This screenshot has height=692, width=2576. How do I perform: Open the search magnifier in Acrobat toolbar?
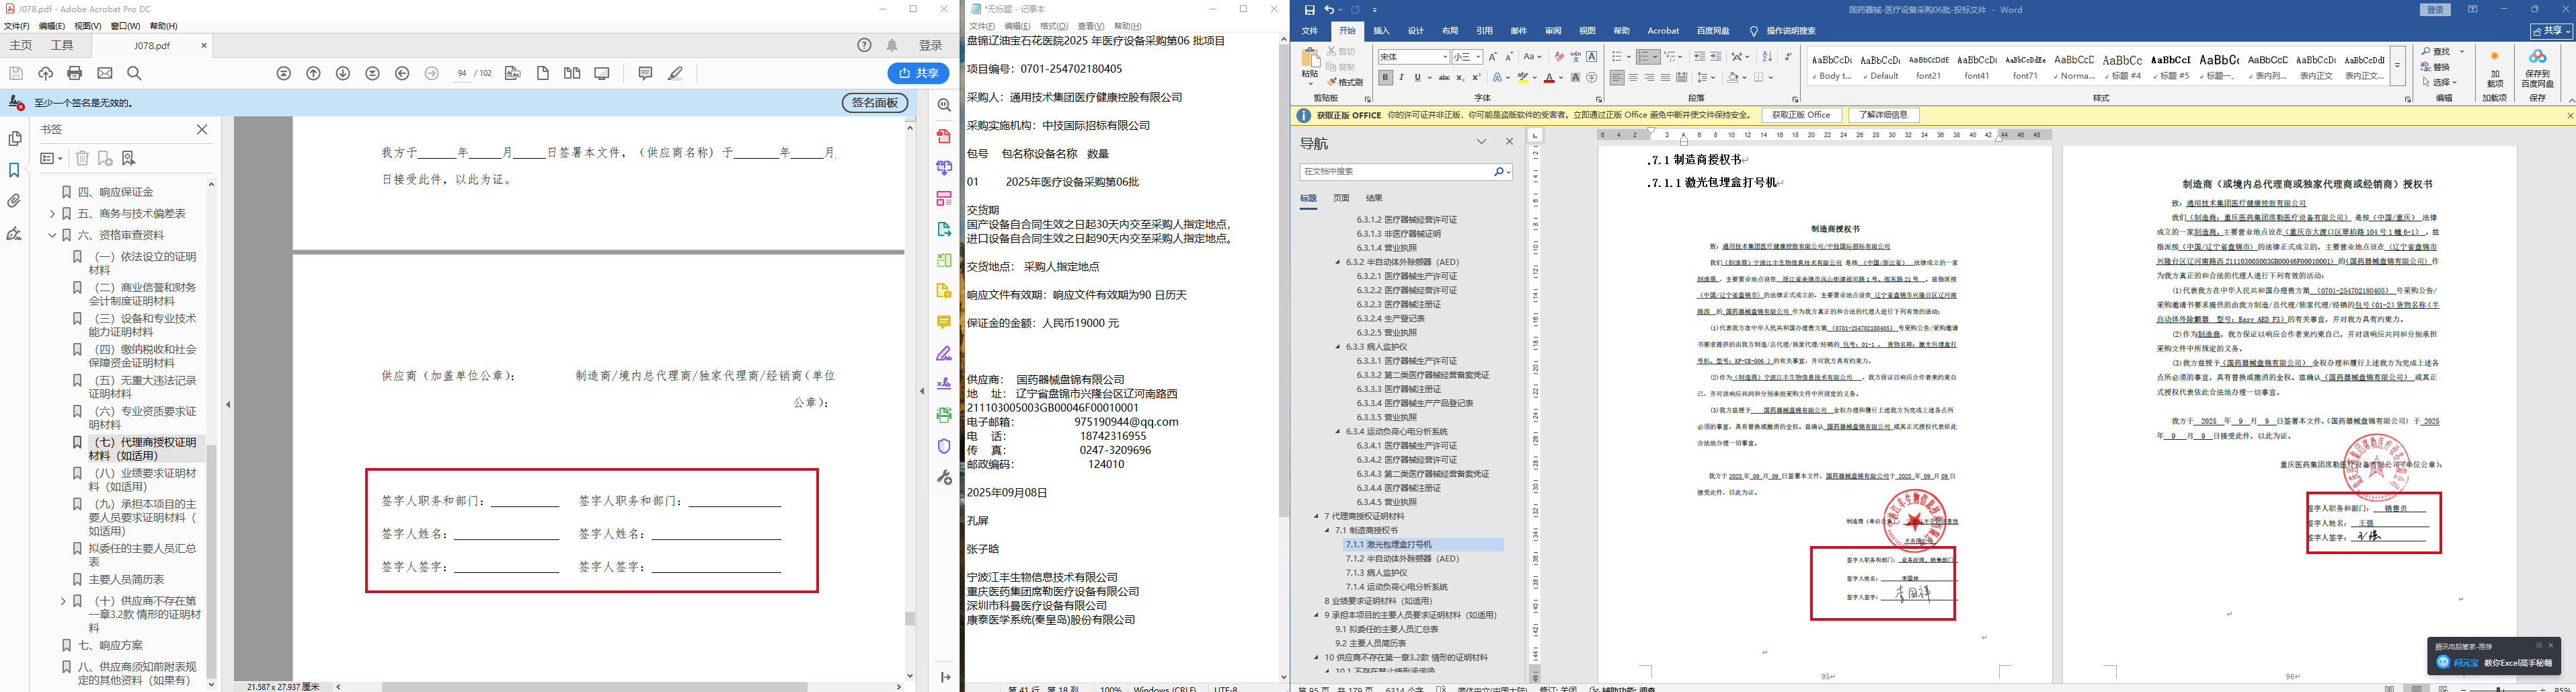click(x=135, y=73)
